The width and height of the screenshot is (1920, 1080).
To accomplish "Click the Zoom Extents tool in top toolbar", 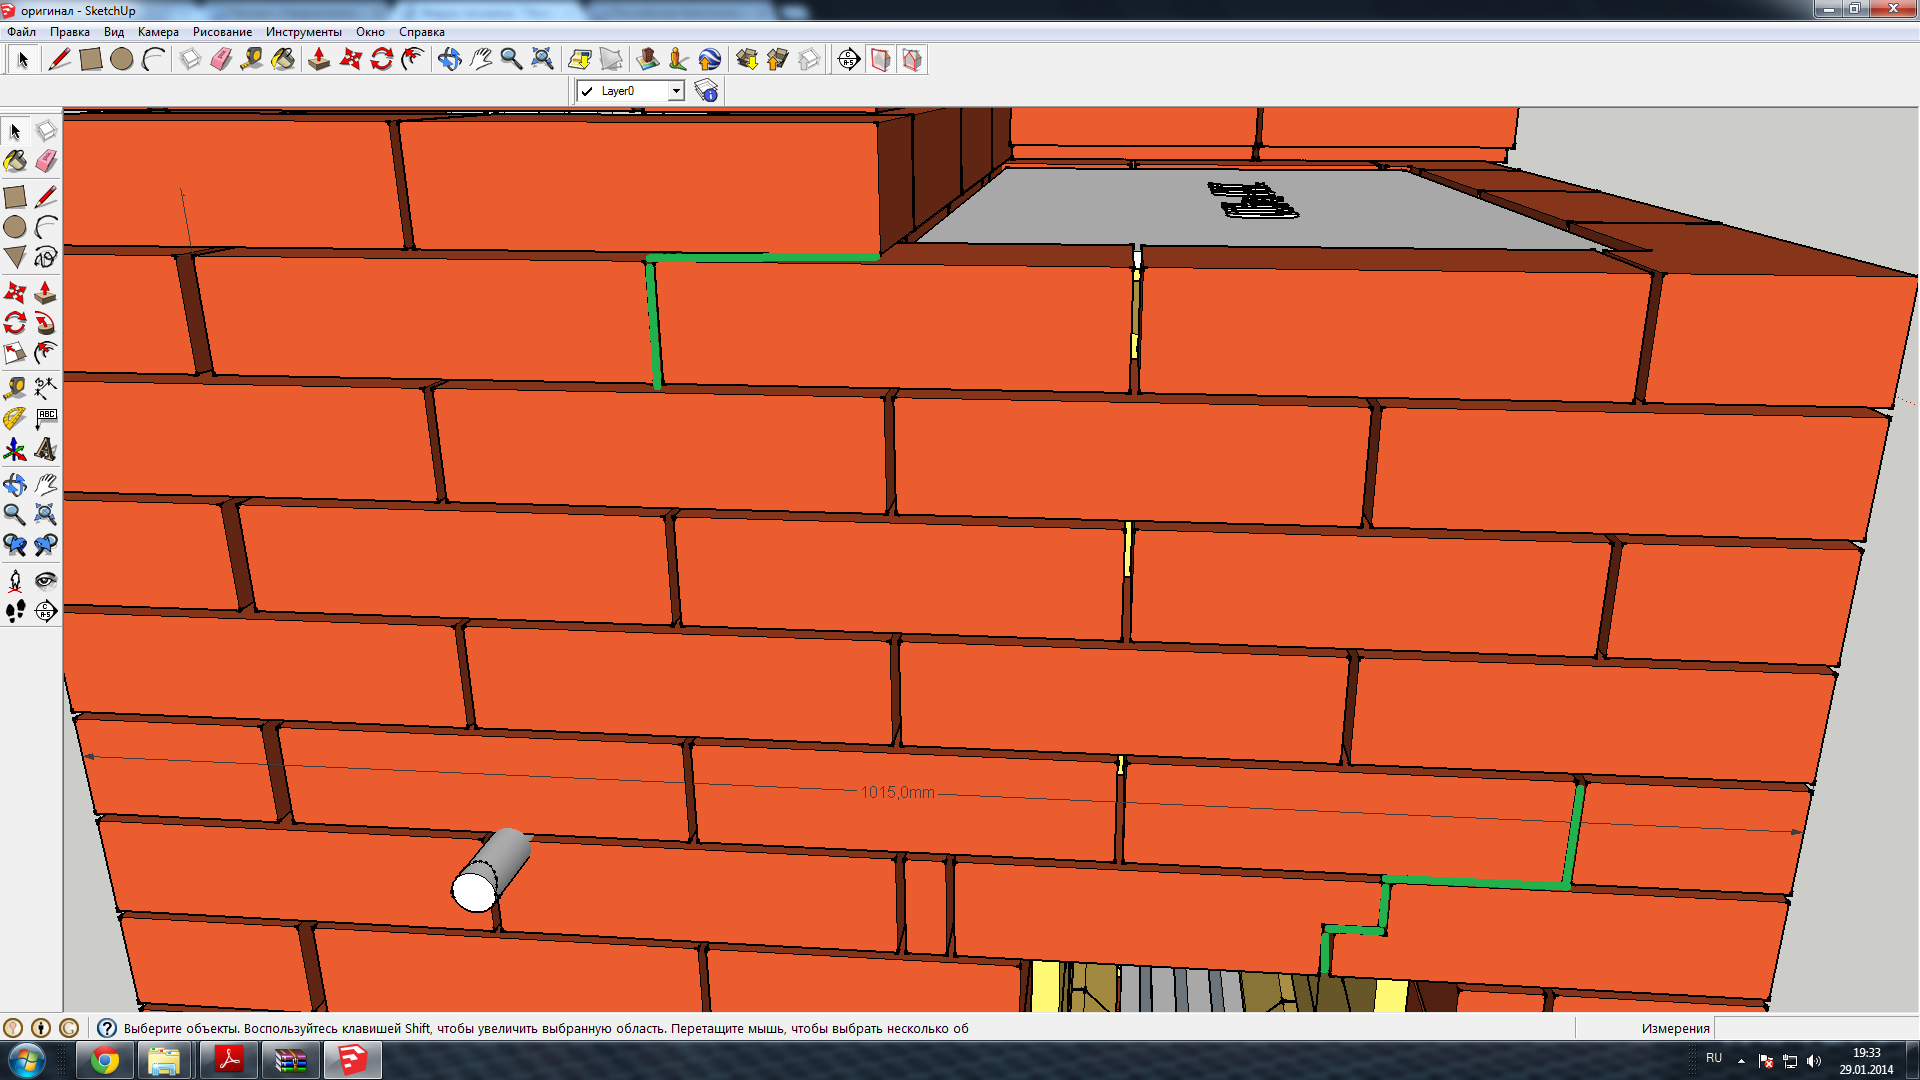I will pos(542,60).
